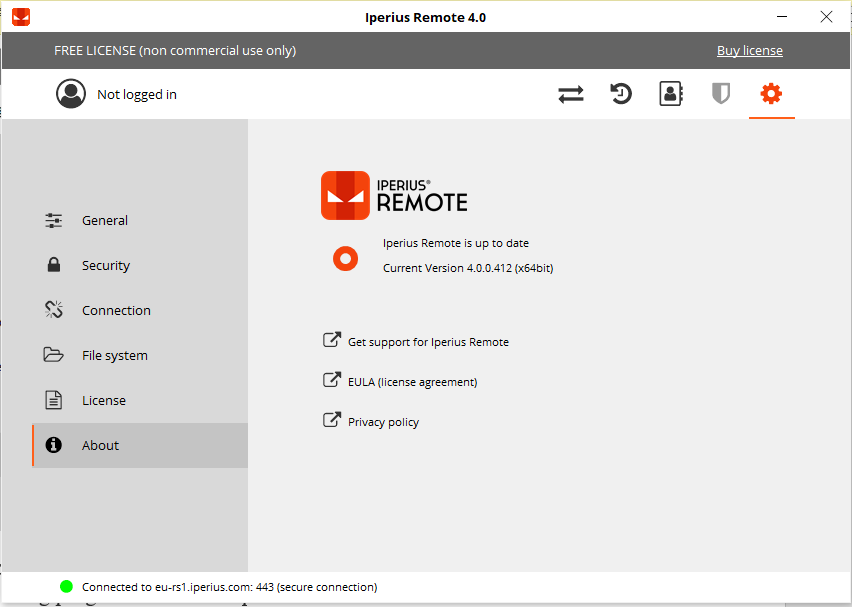Viewport: 852px width, 607px height.
Task: Open the address book contacts icon
Action: [x=670, y=94]
